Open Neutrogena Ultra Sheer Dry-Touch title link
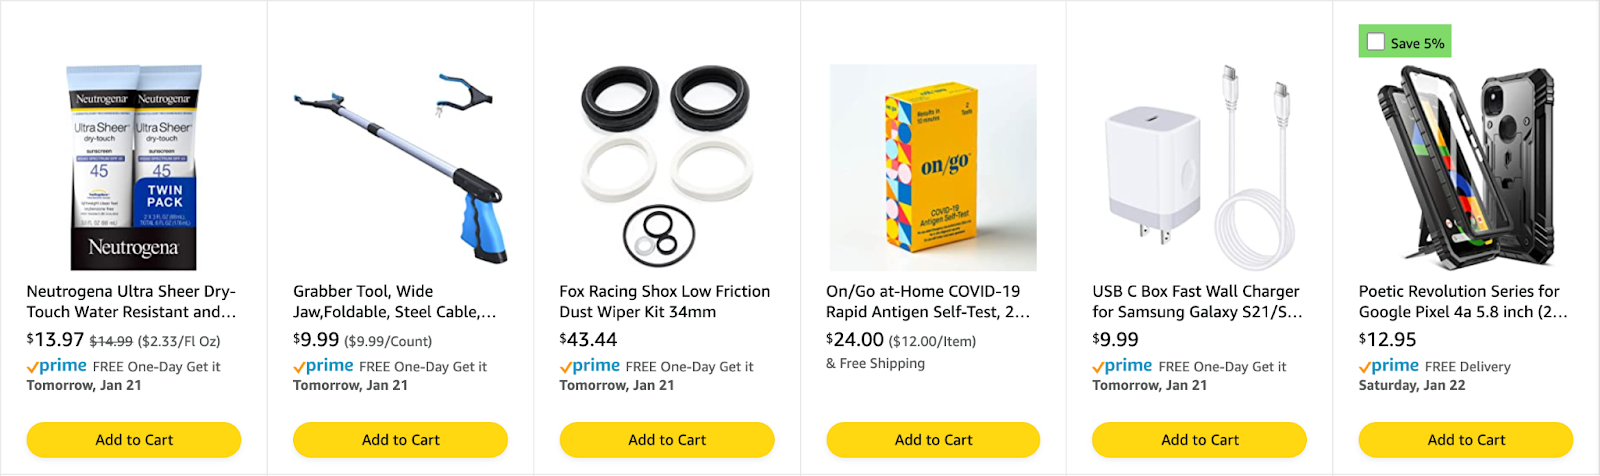The width and height of the screenshot is (1600, 476). pos(131,301)
